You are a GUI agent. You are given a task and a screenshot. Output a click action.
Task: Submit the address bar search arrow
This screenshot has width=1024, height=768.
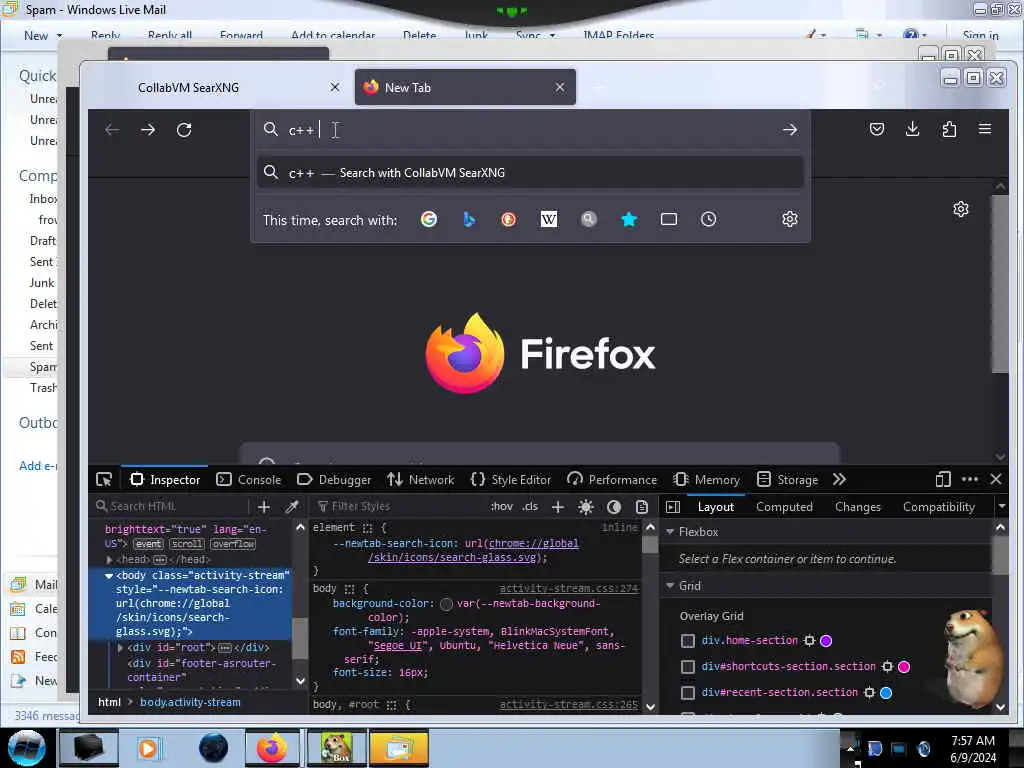pyautogui.click(x=790, y=129)
